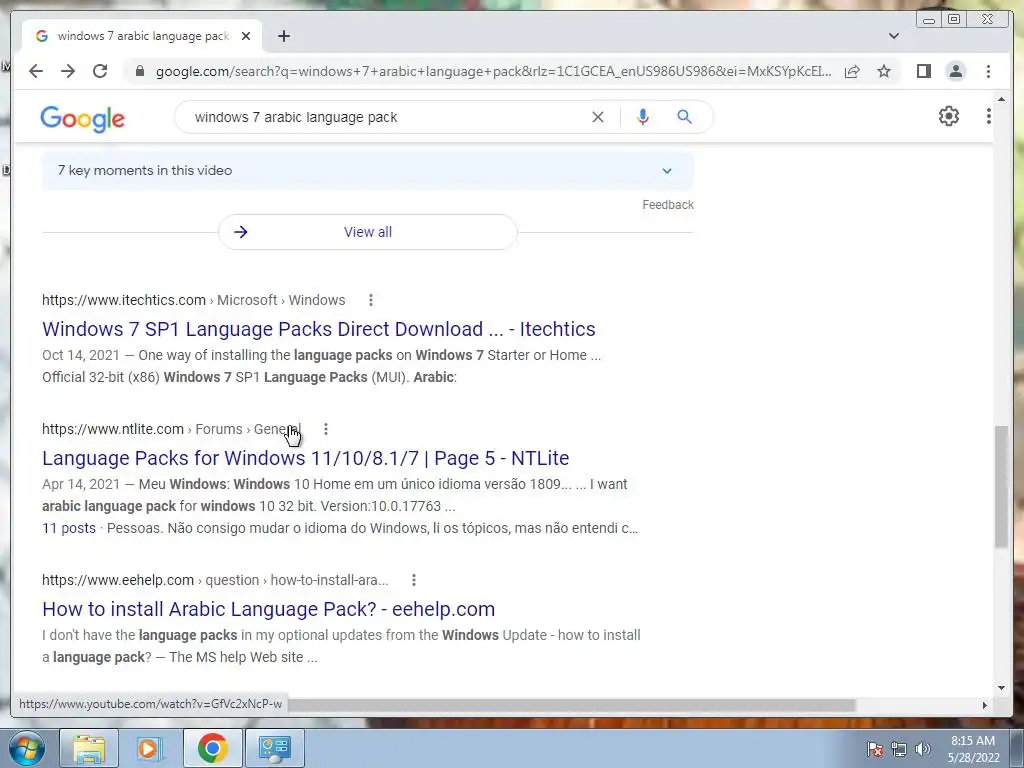This screenshot has height=768, width=1024.
Task: Click in the Google search input field
Action: (385, 117)
